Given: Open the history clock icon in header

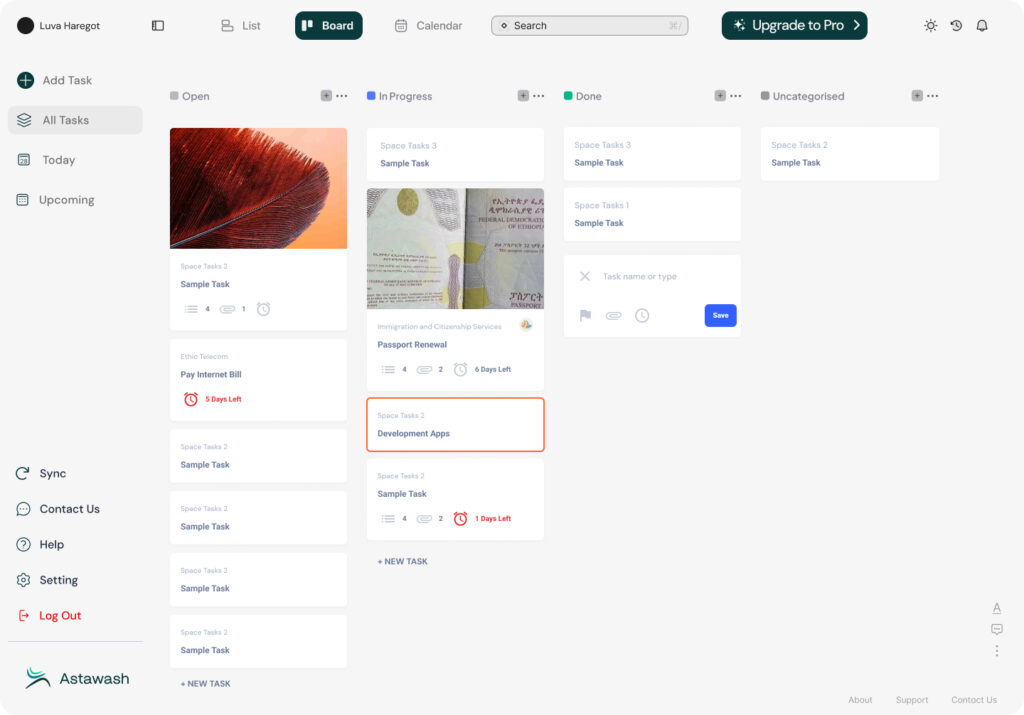Looking at the screenshot, I should [x=956, y=26].
